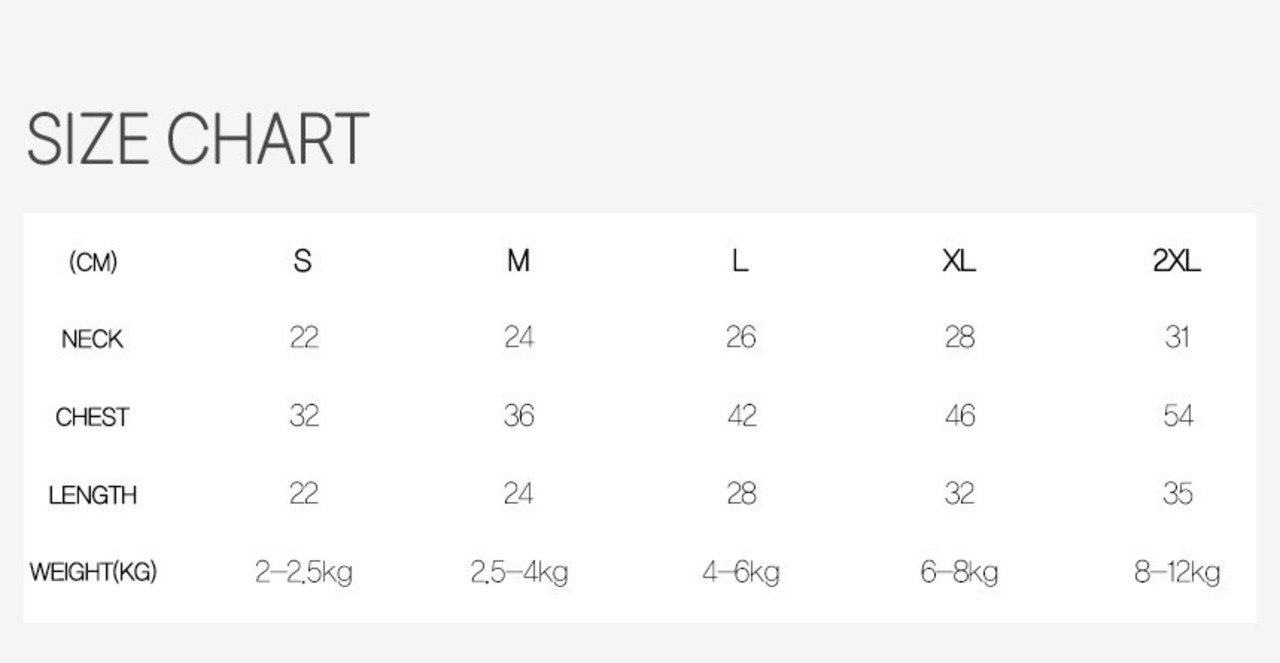Click the LENGTH row label

tap(92, 495)
